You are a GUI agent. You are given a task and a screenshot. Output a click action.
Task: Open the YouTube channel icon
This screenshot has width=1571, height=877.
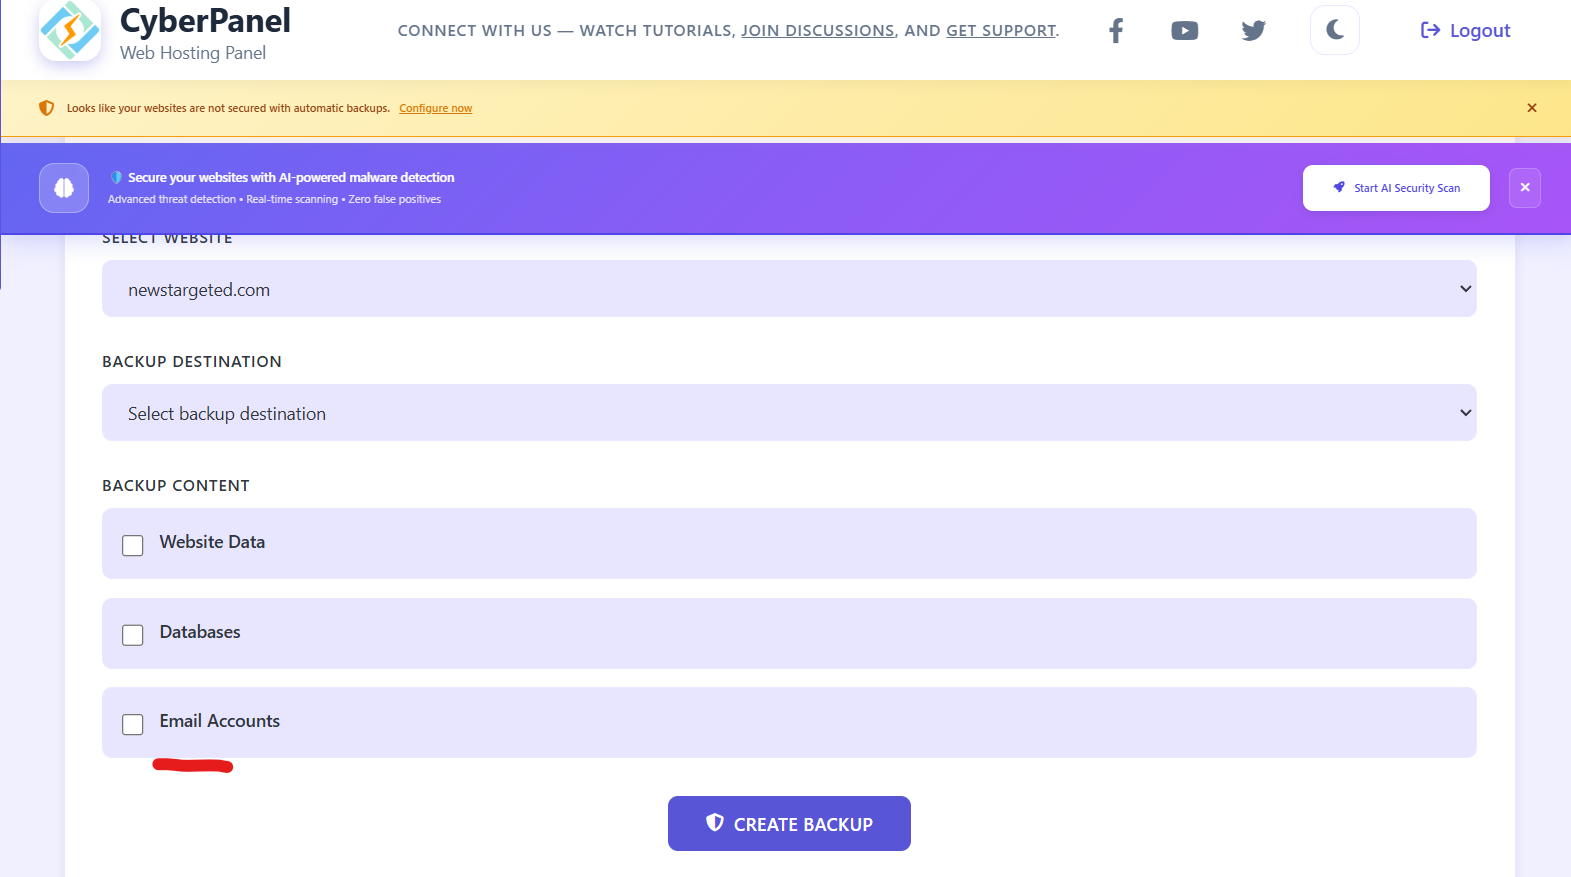[1184, 31]
